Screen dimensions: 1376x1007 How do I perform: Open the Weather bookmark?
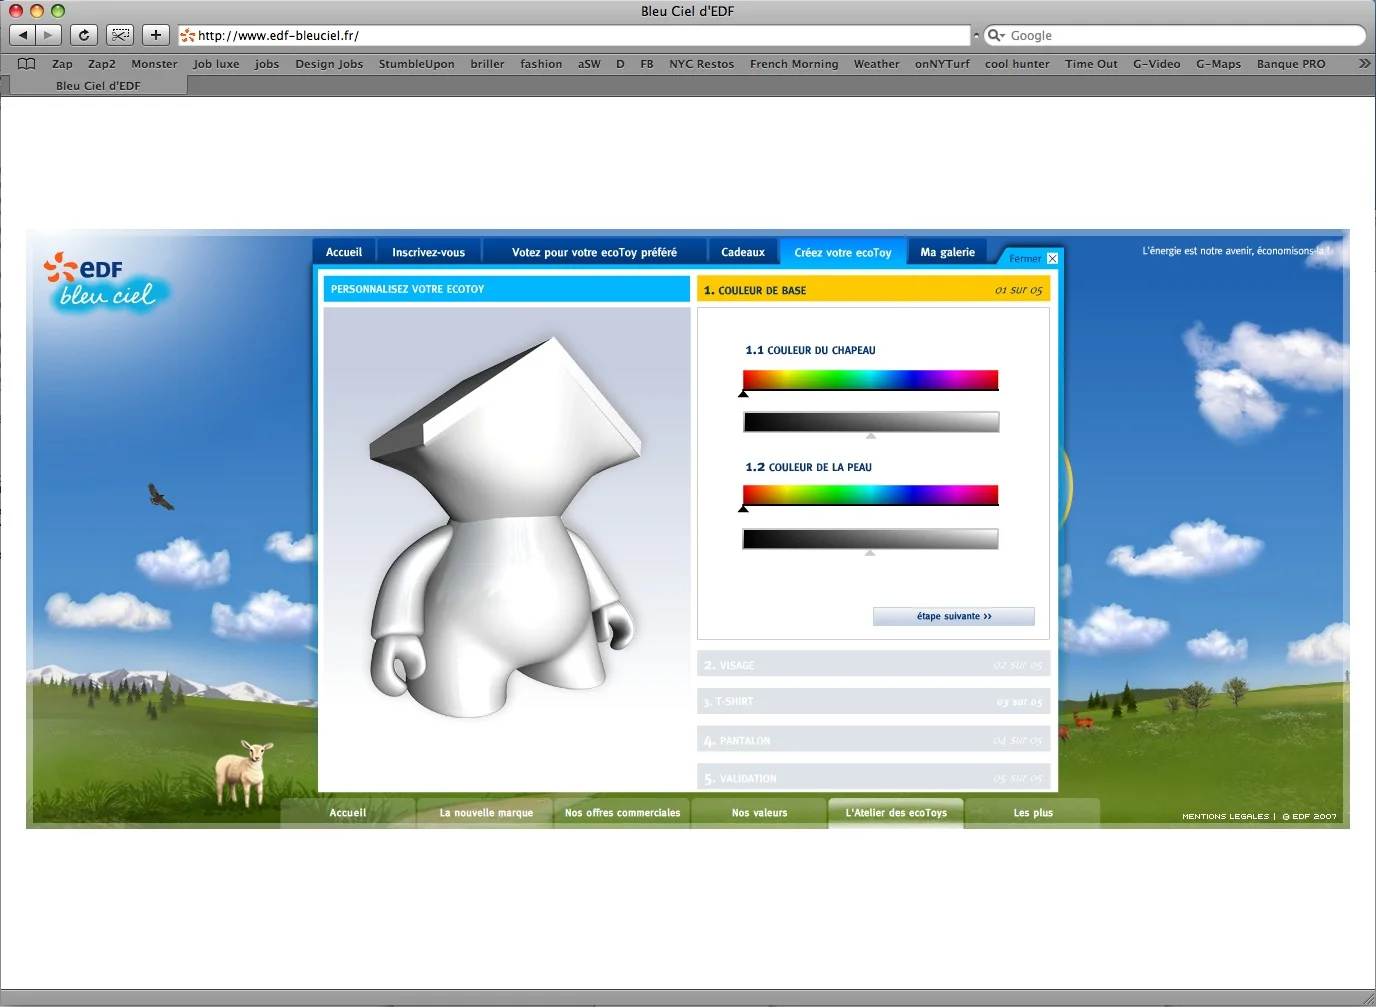(x=876, y=64)
